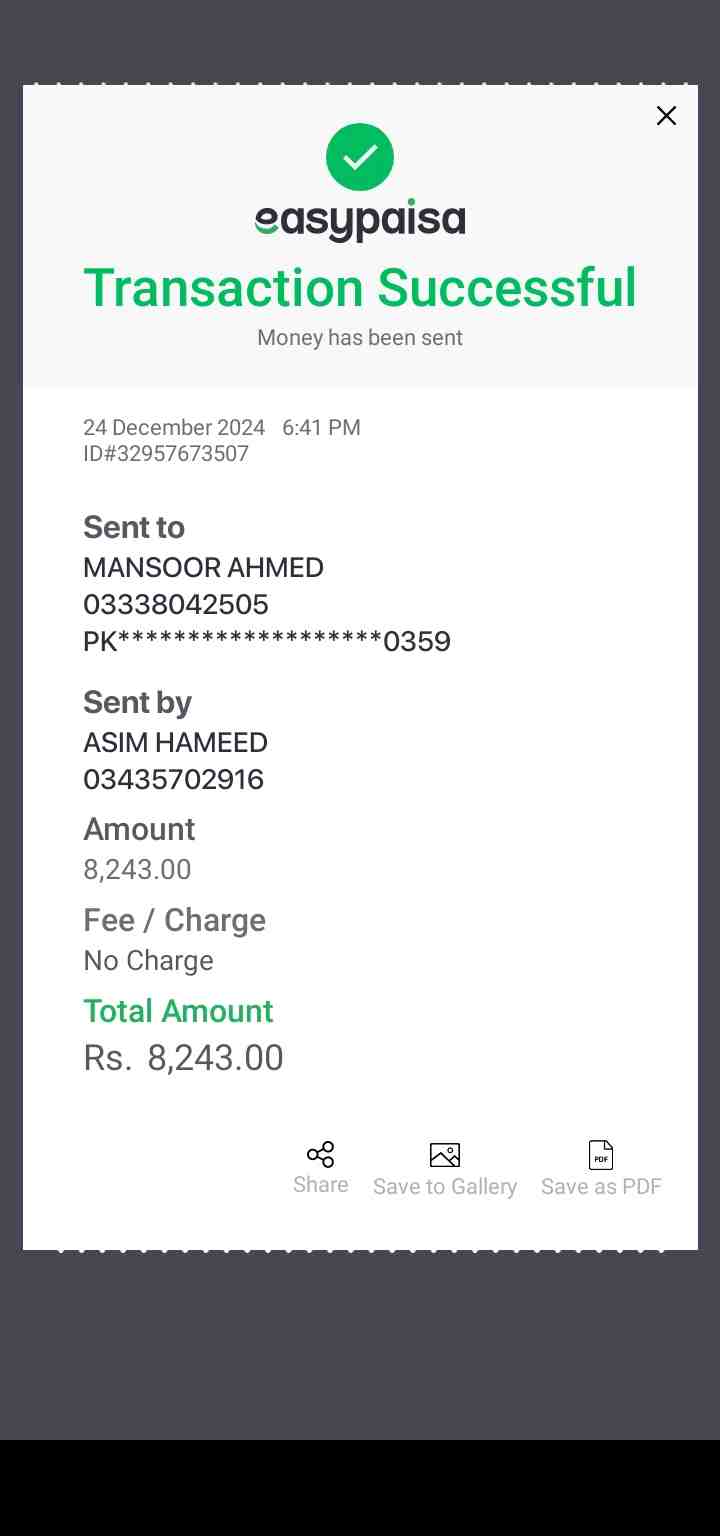Tap recipient name MANSOOR AHMED

[x=203, y=568]
